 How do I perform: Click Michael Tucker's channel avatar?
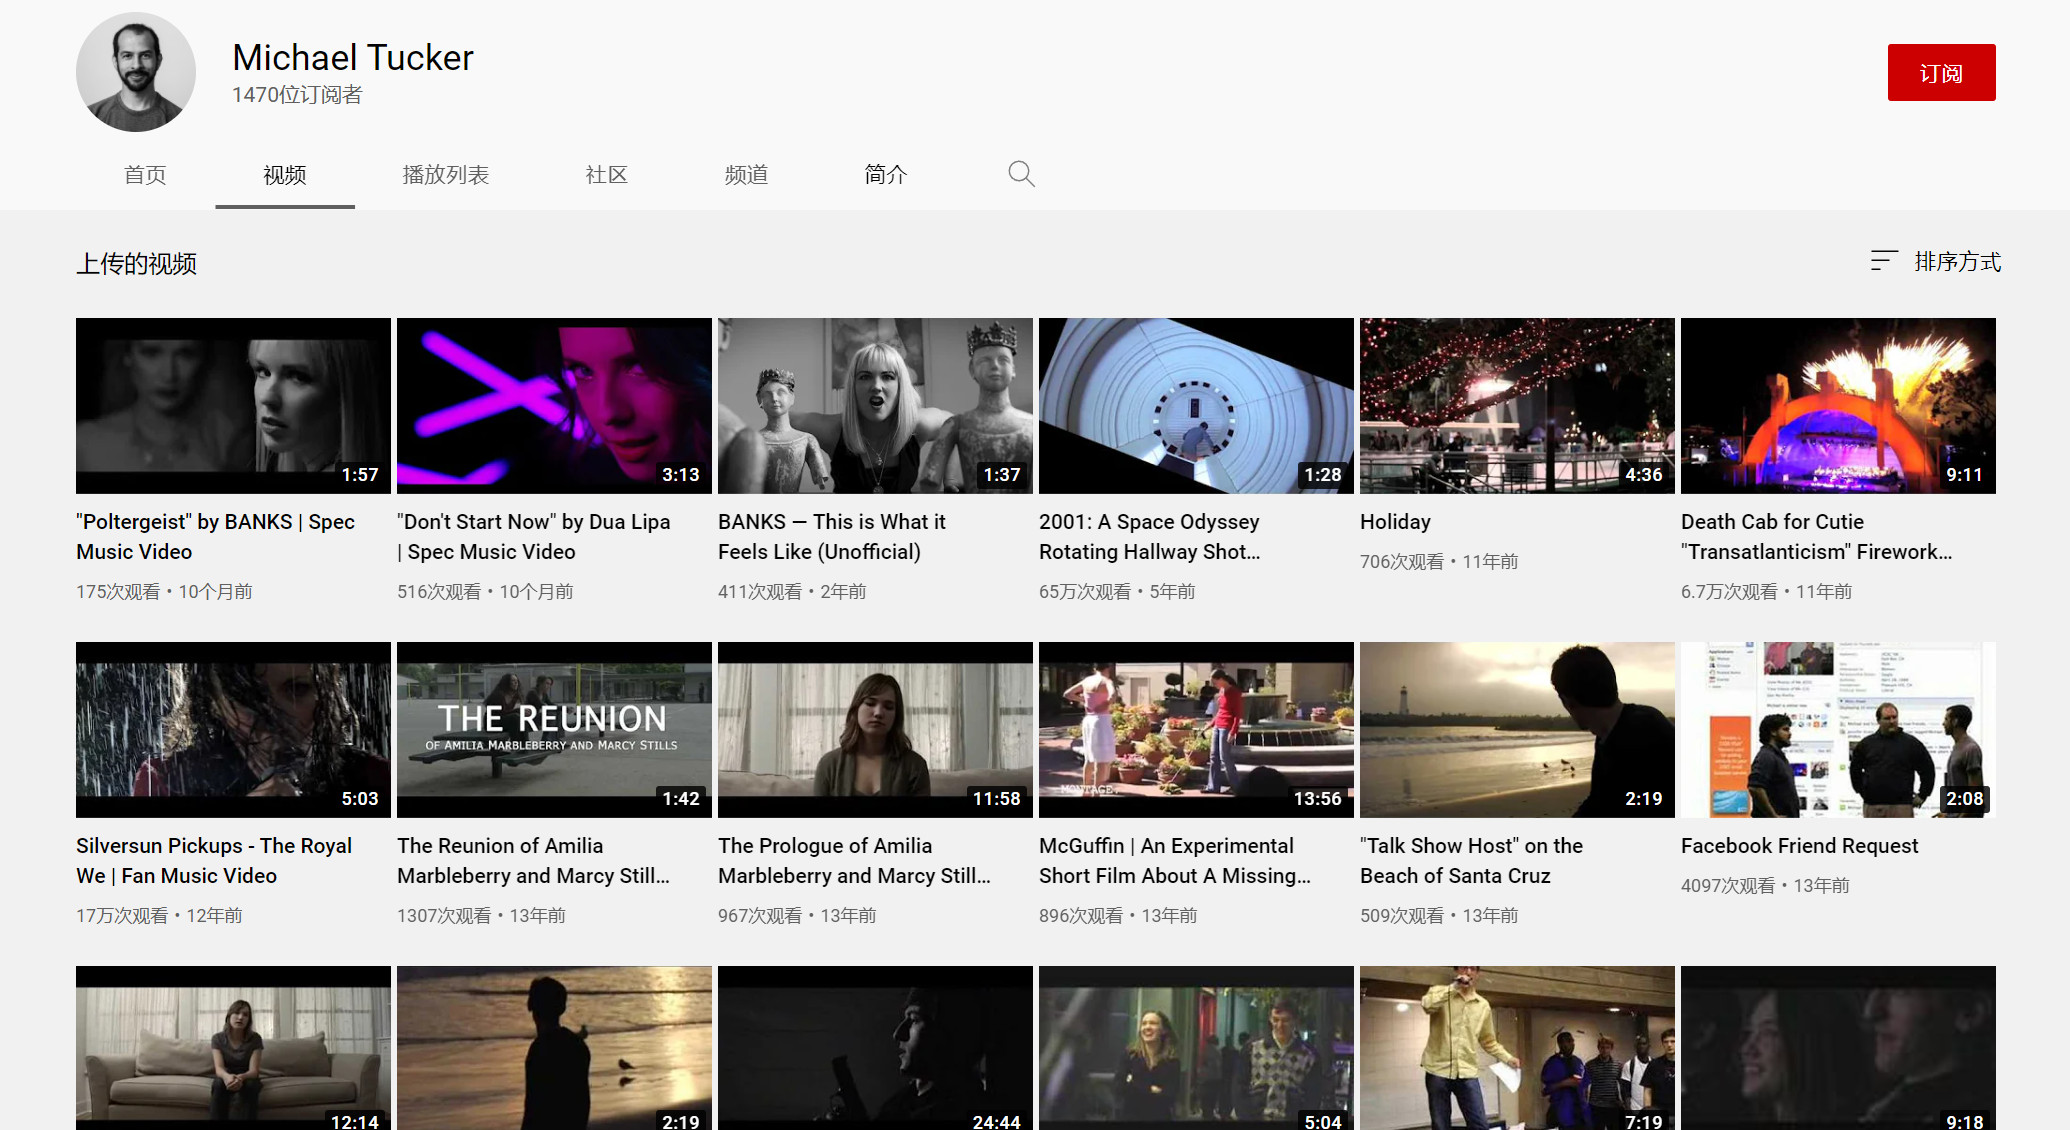pos(136,72)
